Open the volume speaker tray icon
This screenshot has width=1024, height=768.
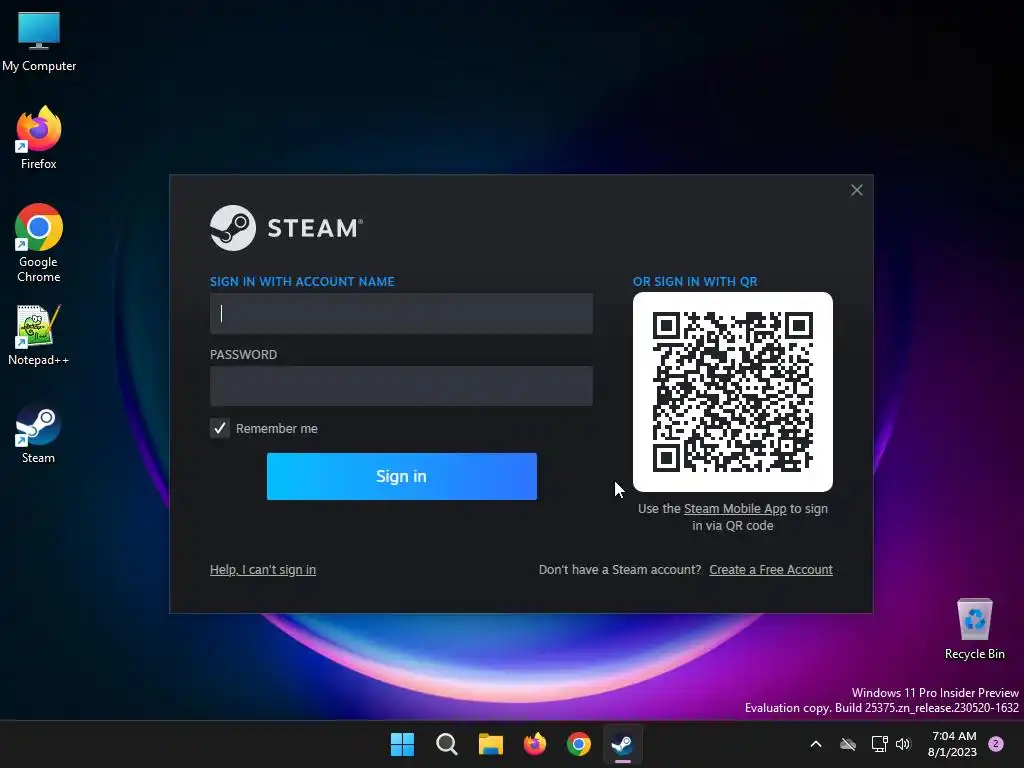pyautogui.click(x=903, y=744)
